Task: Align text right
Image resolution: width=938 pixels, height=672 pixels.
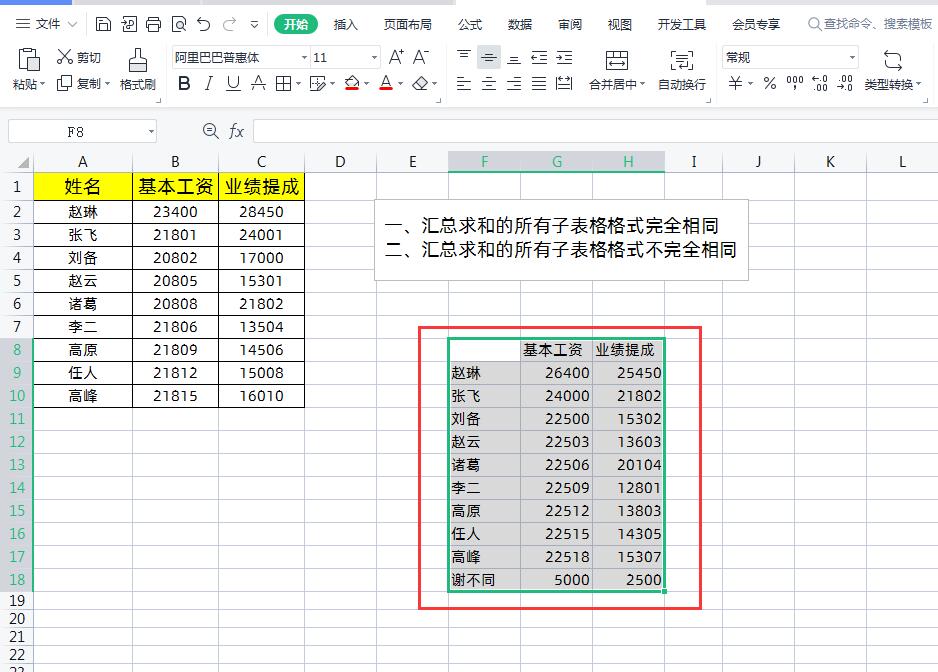Action: [514, 83]
